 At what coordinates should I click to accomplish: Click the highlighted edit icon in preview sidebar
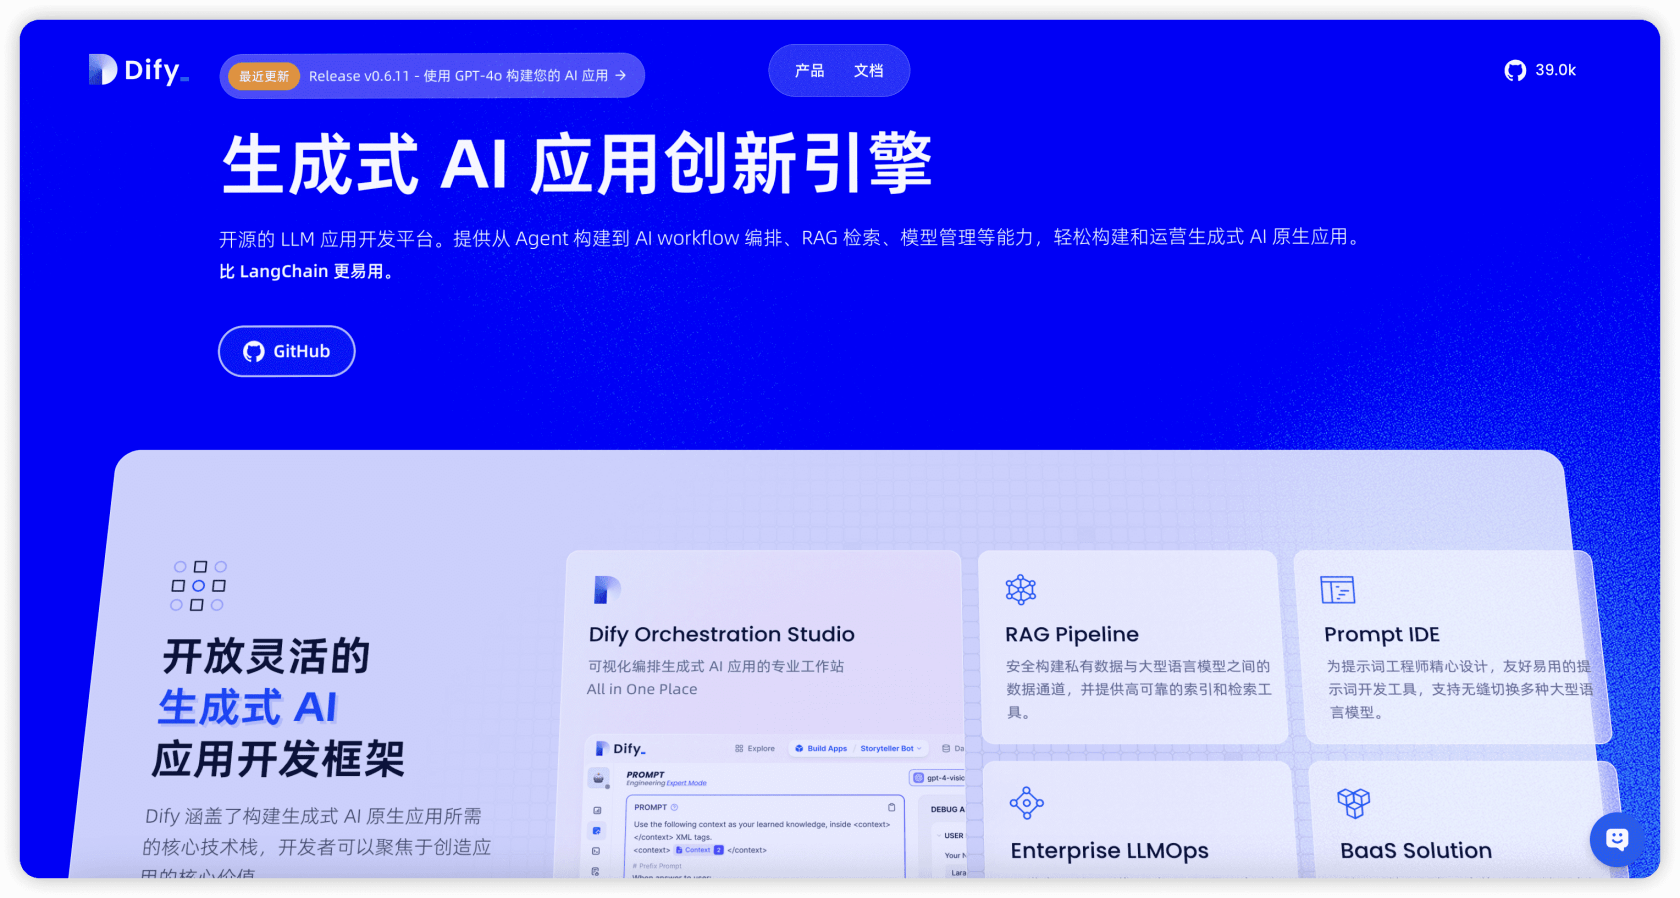tap(597, 830)
